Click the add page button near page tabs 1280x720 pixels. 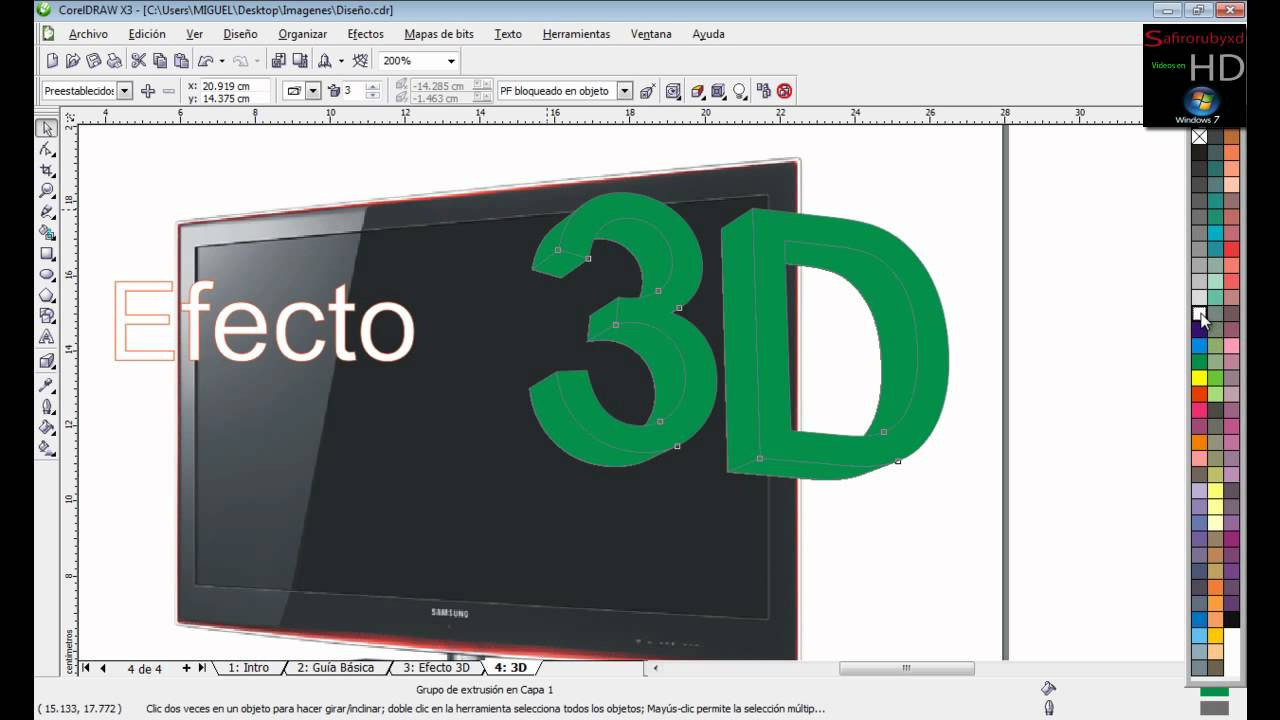coord(186,667)
